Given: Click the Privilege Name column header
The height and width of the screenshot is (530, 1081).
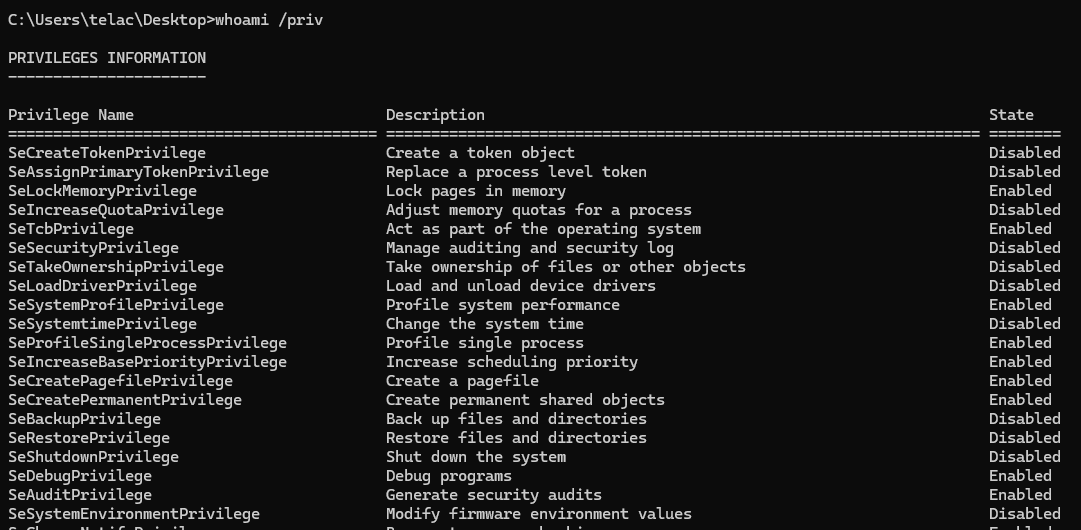Looking at the screenshot, I should (x=71, y=115).
